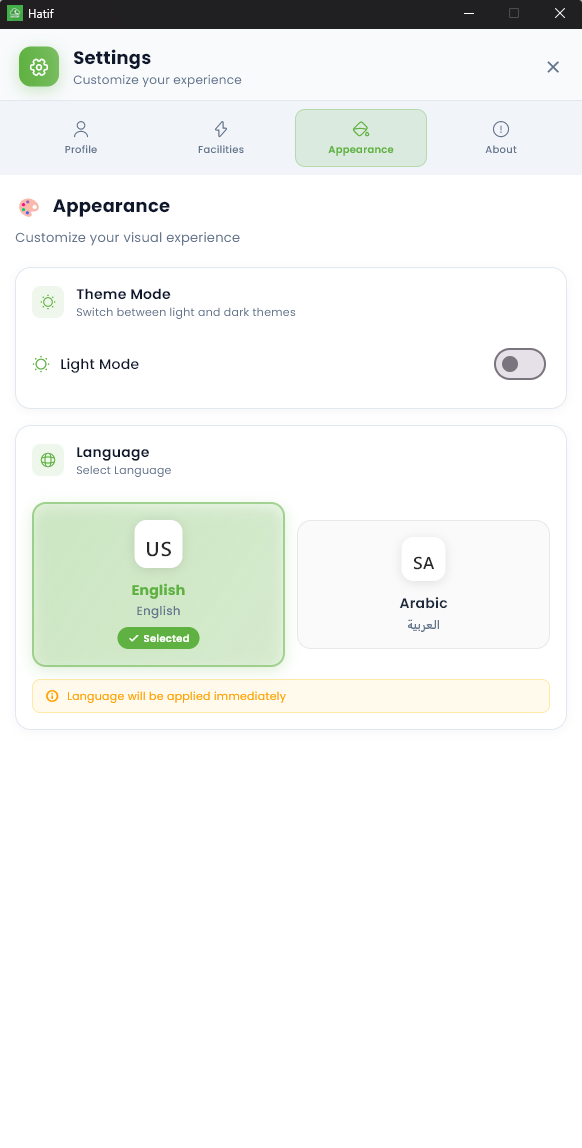The width and height of the screenshot is (582, 1148).
Task: Enable dark theme with the Light Mode toggle
Action: click(x=519, y=364)
